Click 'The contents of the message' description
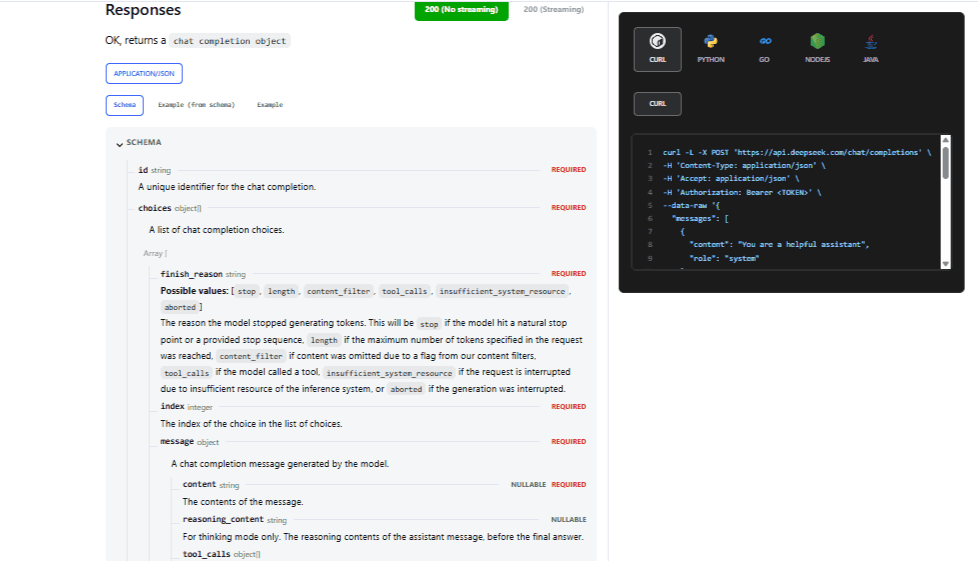The height and width of the screenshot is (561, 978). pyautogui.click(x=243, y=502)
